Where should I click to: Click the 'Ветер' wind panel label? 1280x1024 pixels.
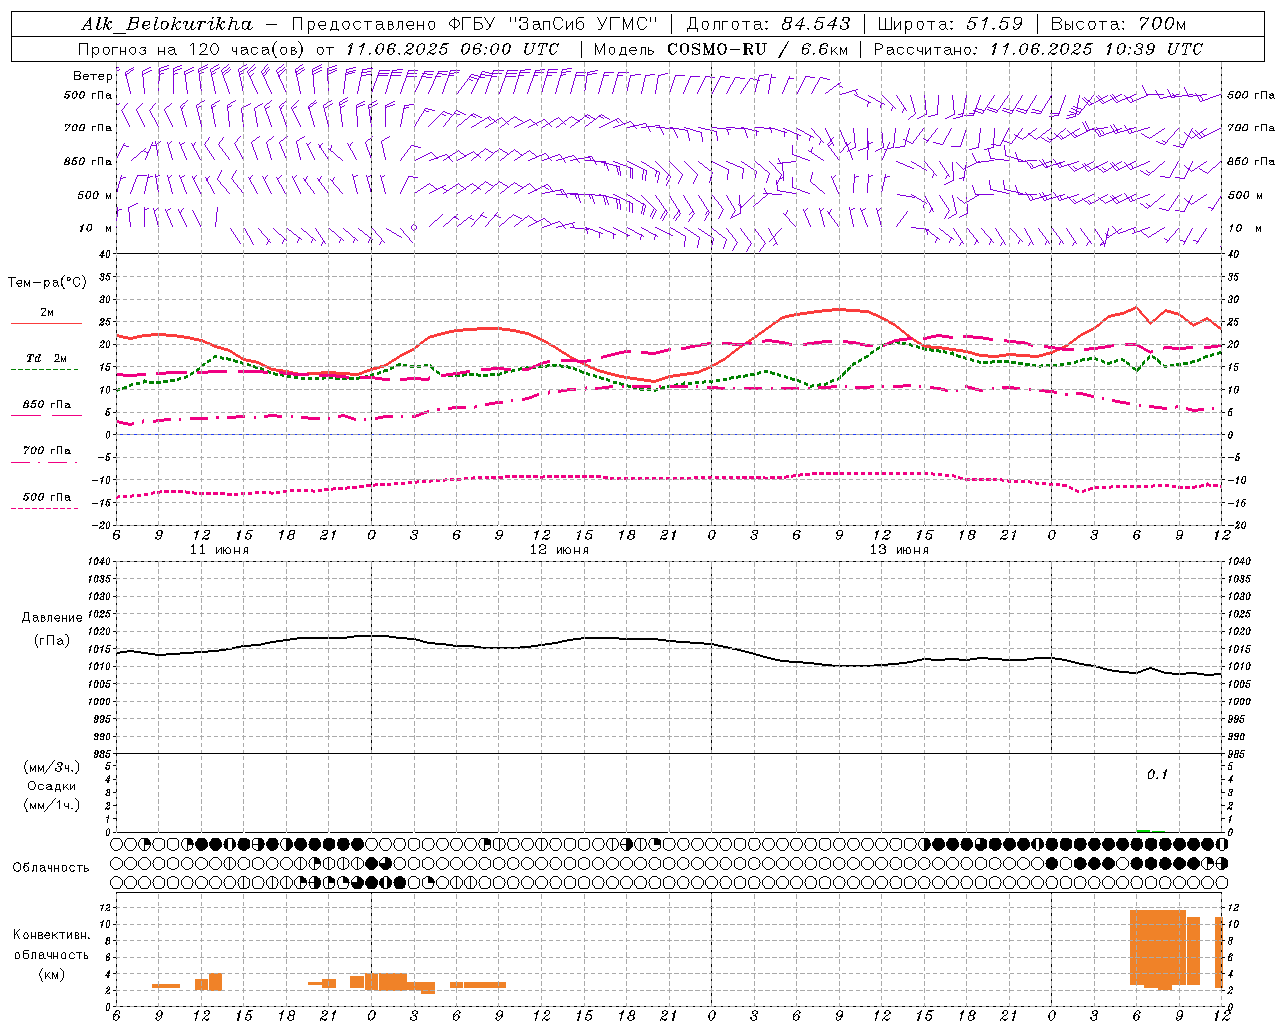pos(92,76)
